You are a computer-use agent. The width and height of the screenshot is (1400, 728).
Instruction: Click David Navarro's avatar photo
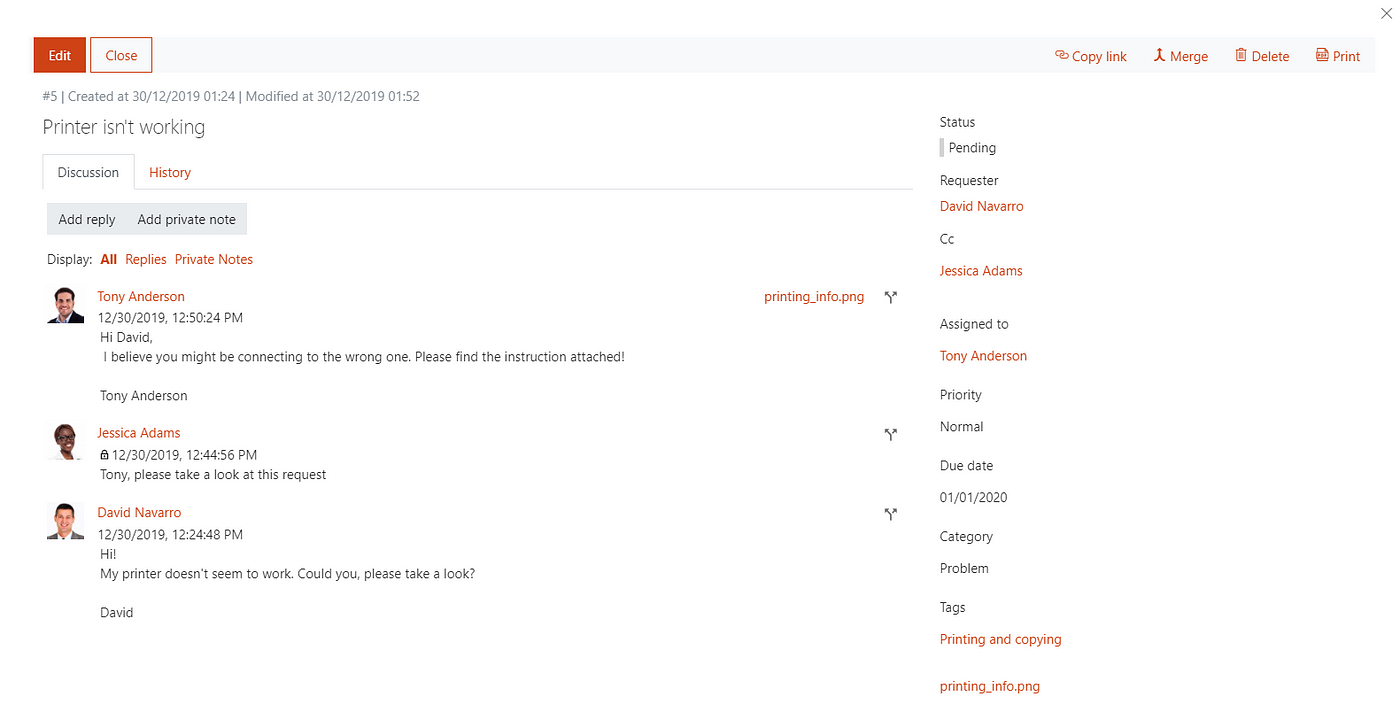[66, 521]
